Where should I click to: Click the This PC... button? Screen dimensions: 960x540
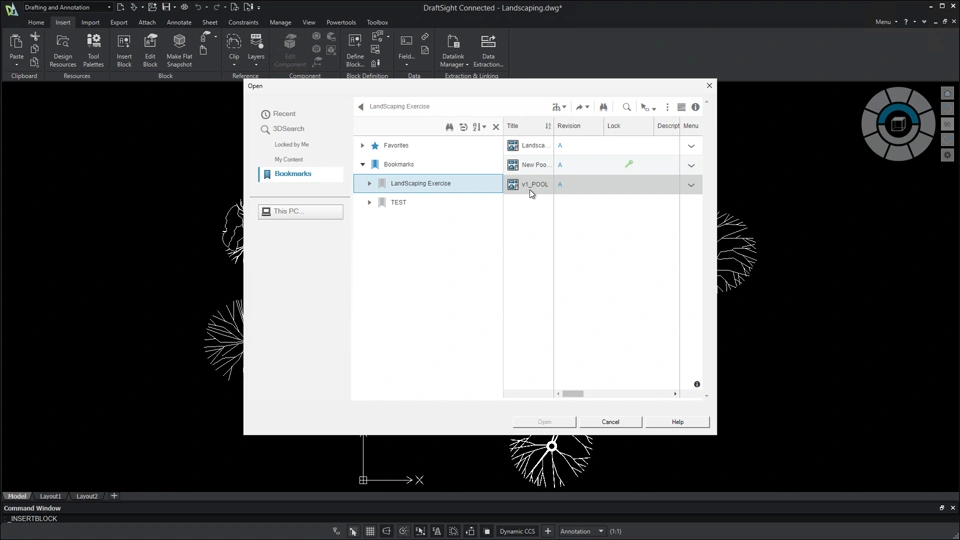(301, 211)
